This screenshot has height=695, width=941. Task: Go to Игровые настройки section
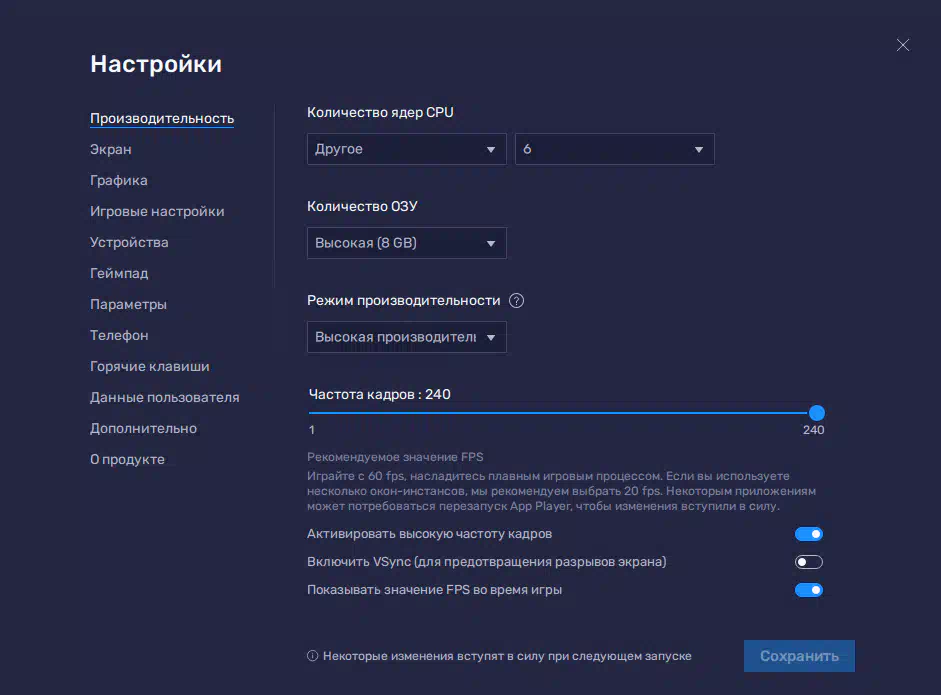tap(157, 211)
